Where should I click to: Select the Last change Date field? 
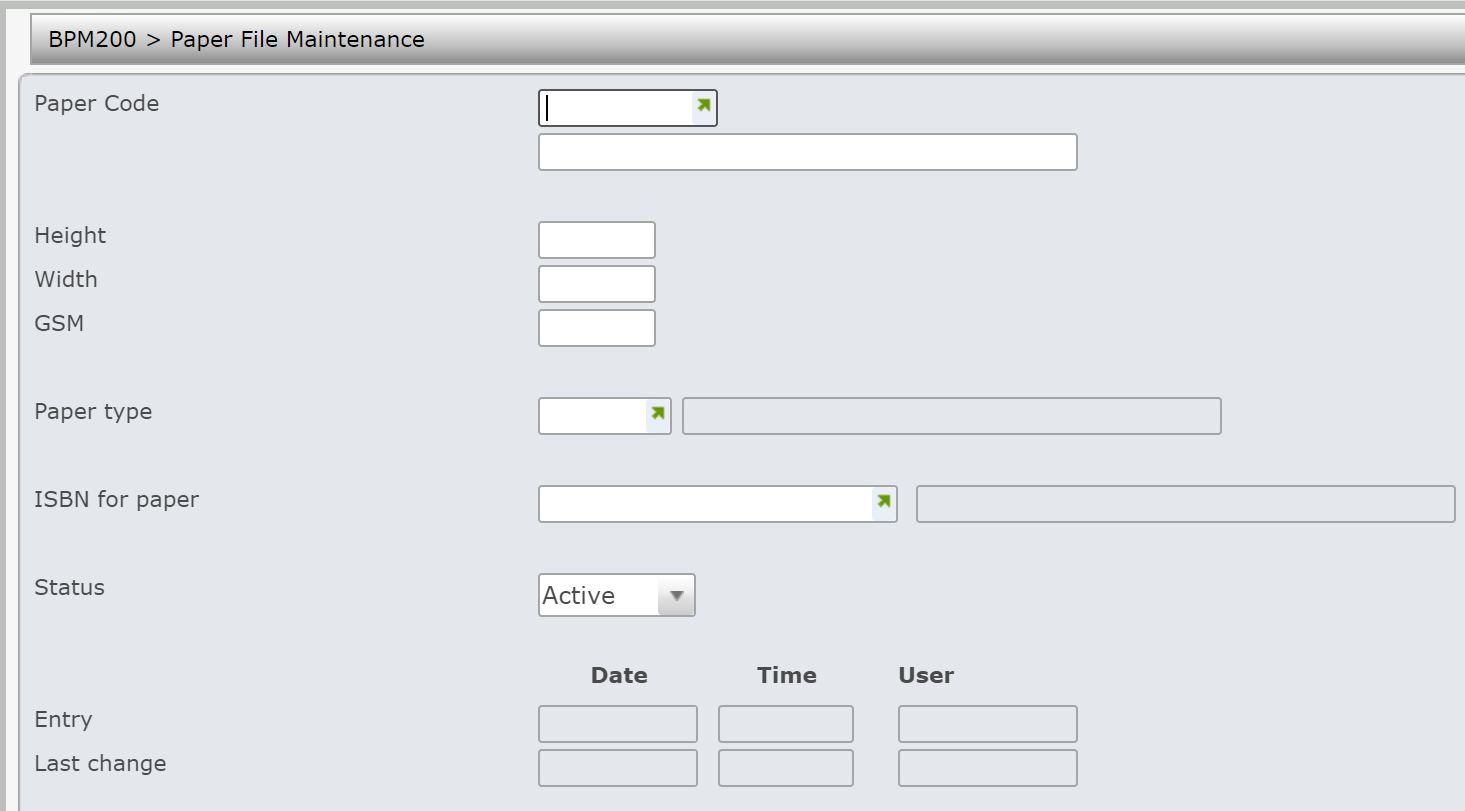point(617,768)
